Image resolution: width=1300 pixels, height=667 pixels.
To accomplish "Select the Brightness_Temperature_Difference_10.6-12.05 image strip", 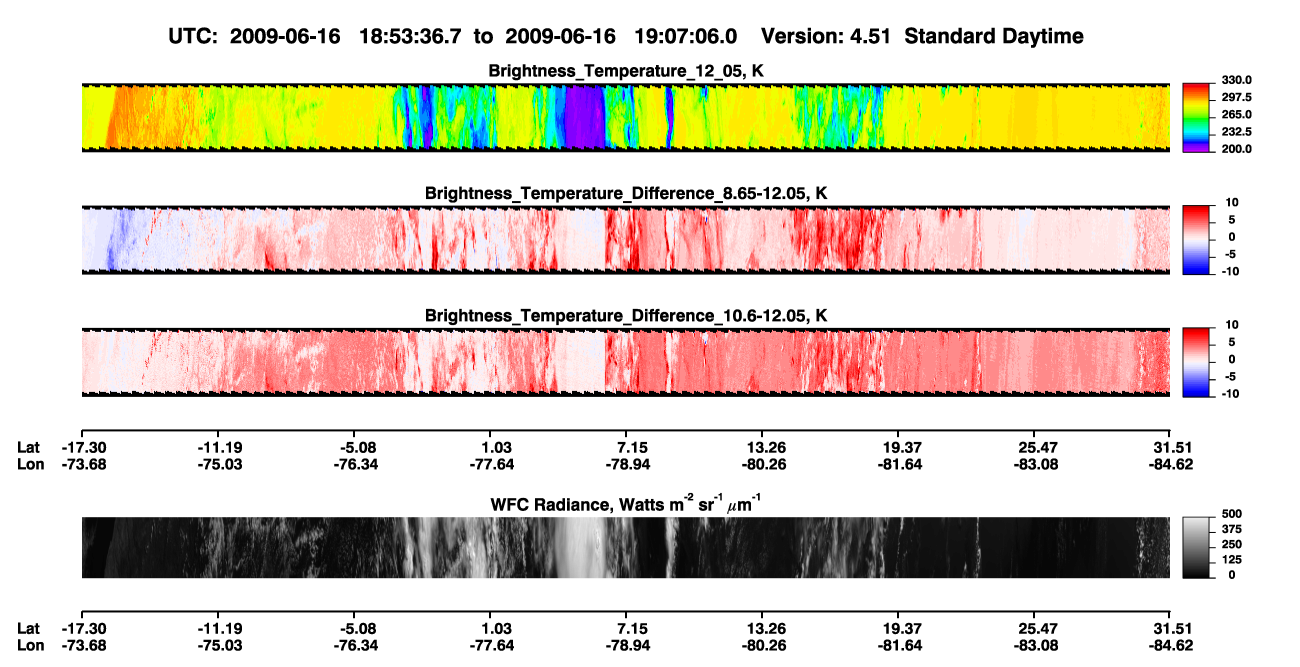I will (x=625, y=361).
